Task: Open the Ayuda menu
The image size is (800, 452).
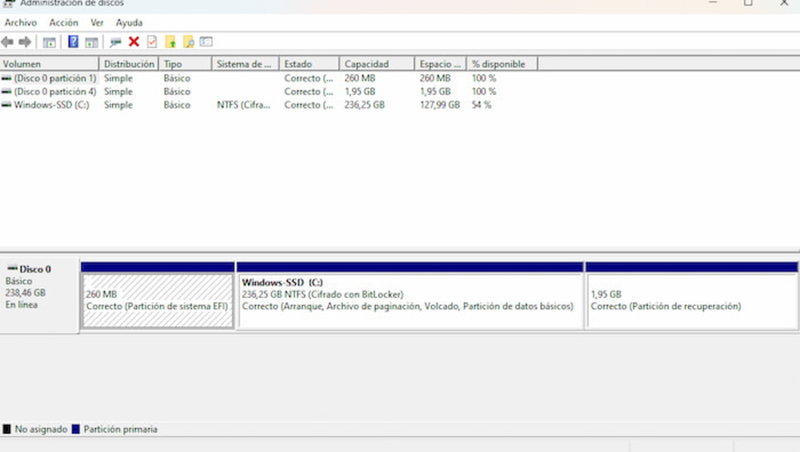Action: 129,22
